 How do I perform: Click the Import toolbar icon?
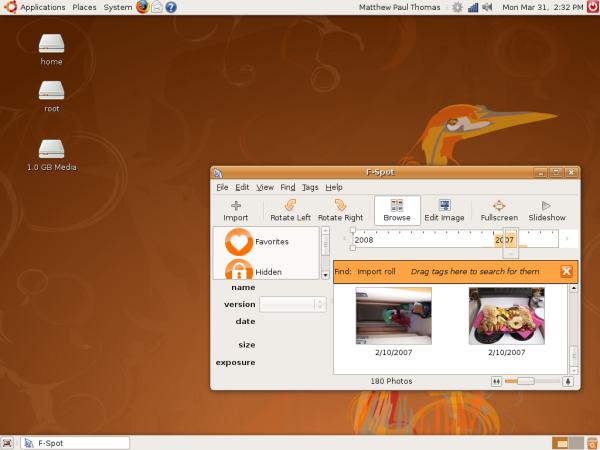tap(236, 206)
